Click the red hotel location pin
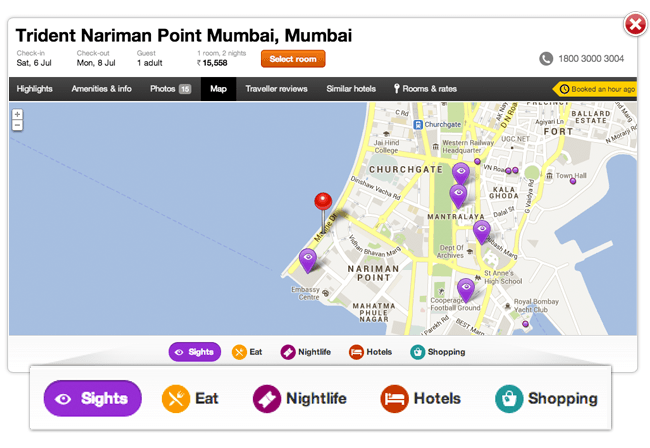The height and width of the screenshot is (448, 650). pyautogui.click(x=323, y=213)
